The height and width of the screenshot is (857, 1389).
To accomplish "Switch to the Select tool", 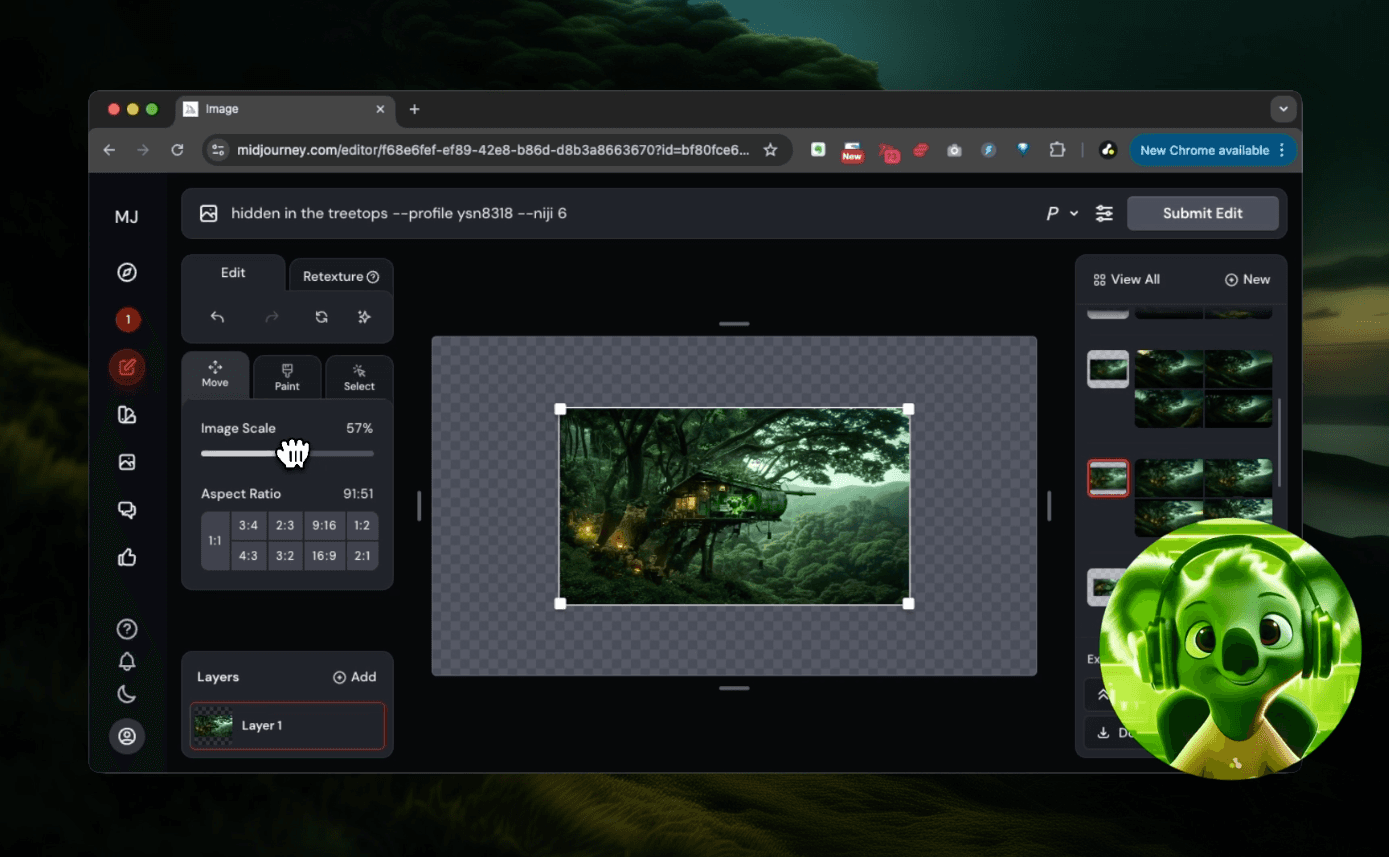I will (358, 377).
